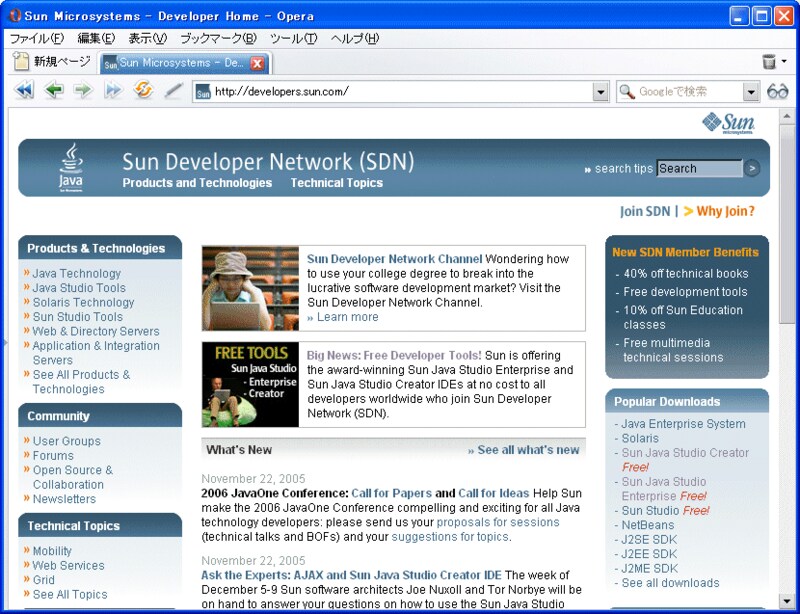Screen dimensions: 800x614
Task: Click the 新規ページ new tab button
Action: (52, 62)
